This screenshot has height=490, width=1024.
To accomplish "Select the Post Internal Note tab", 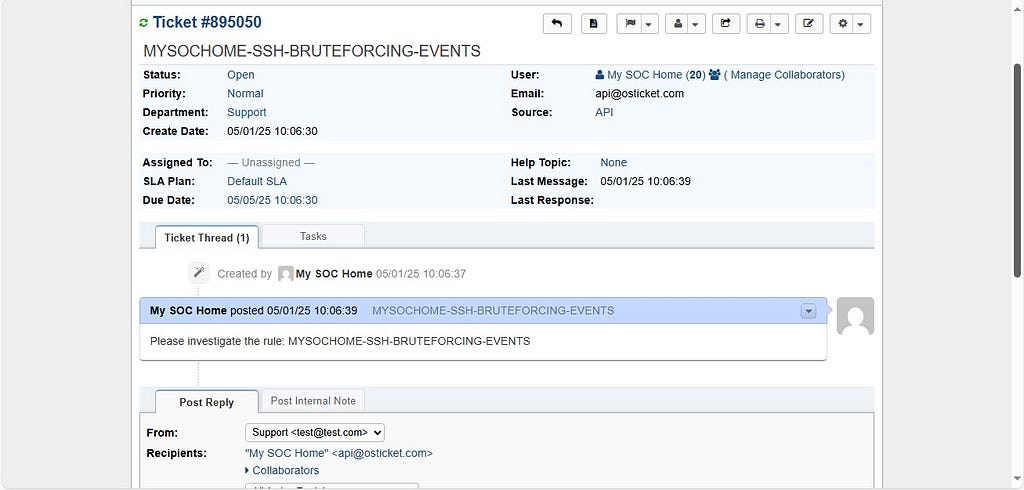I will (313, 401).
